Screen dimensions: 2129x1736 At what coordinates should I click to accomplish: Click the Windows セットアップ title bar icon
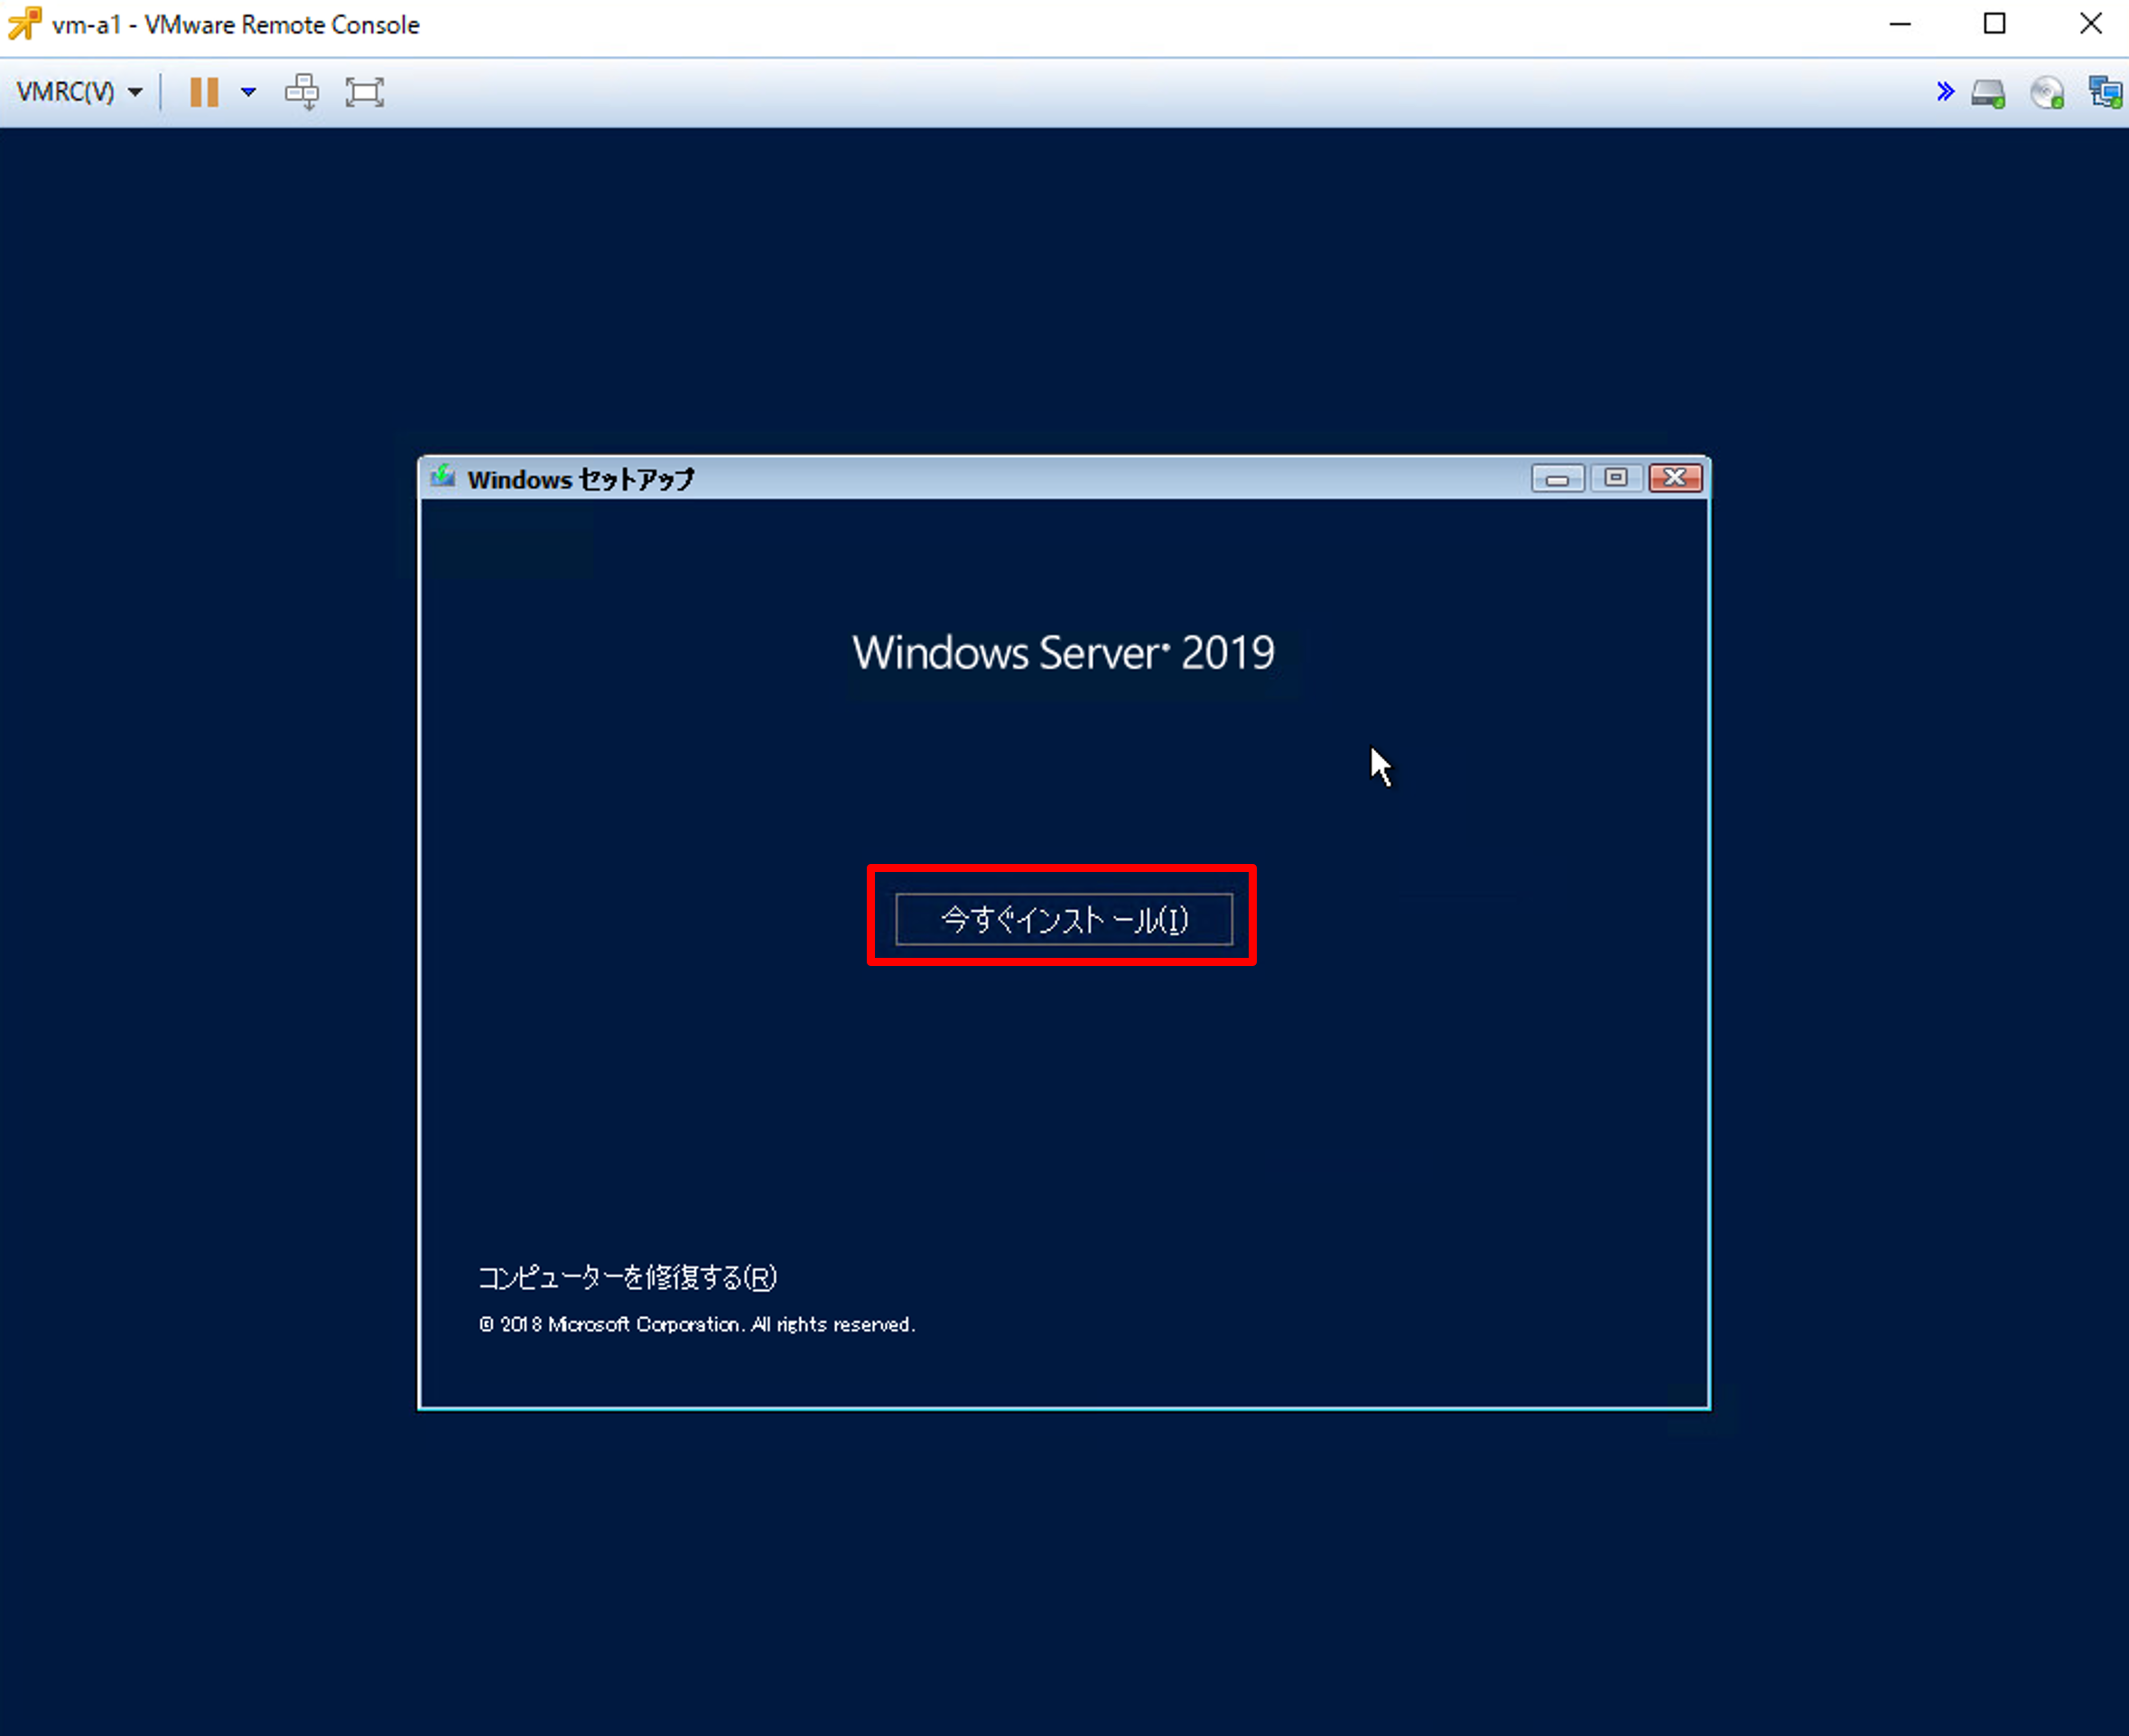pyautogui.click(x=443, y=478)
